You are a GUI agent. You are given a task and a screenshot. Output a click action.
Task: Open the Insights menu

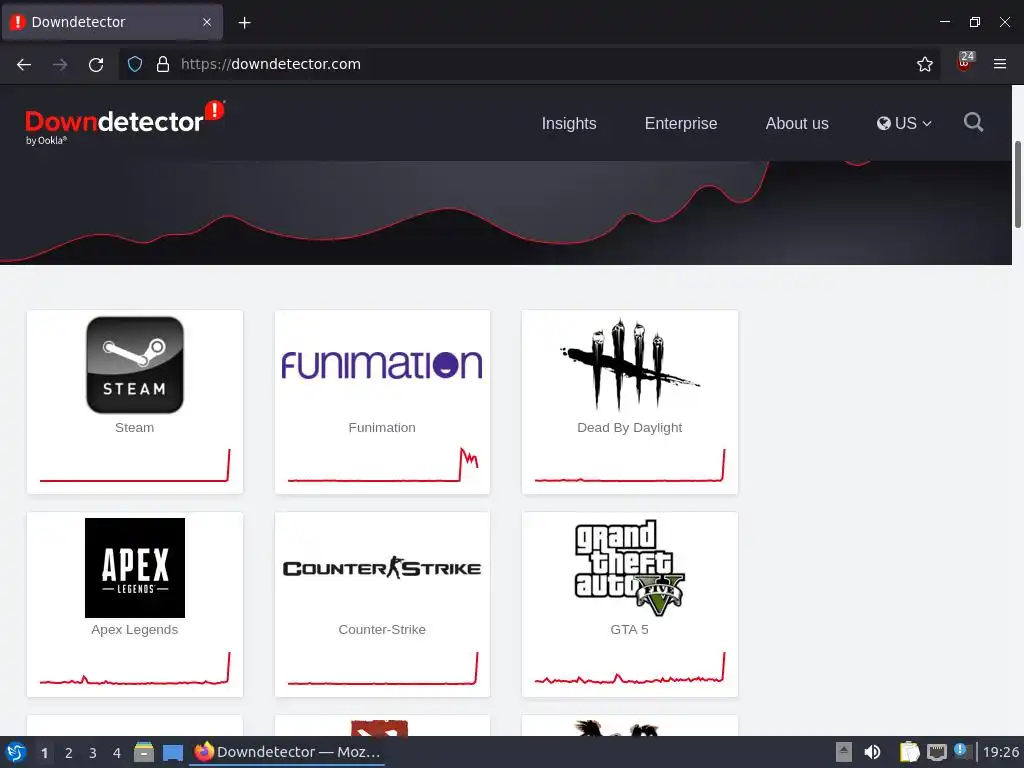coord(569,123)
